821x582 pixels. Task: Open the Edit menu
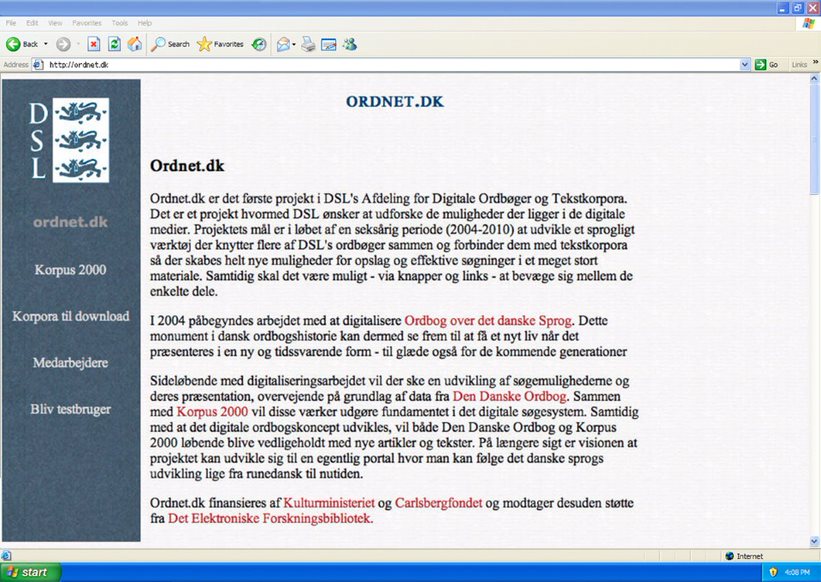[32, 23]
